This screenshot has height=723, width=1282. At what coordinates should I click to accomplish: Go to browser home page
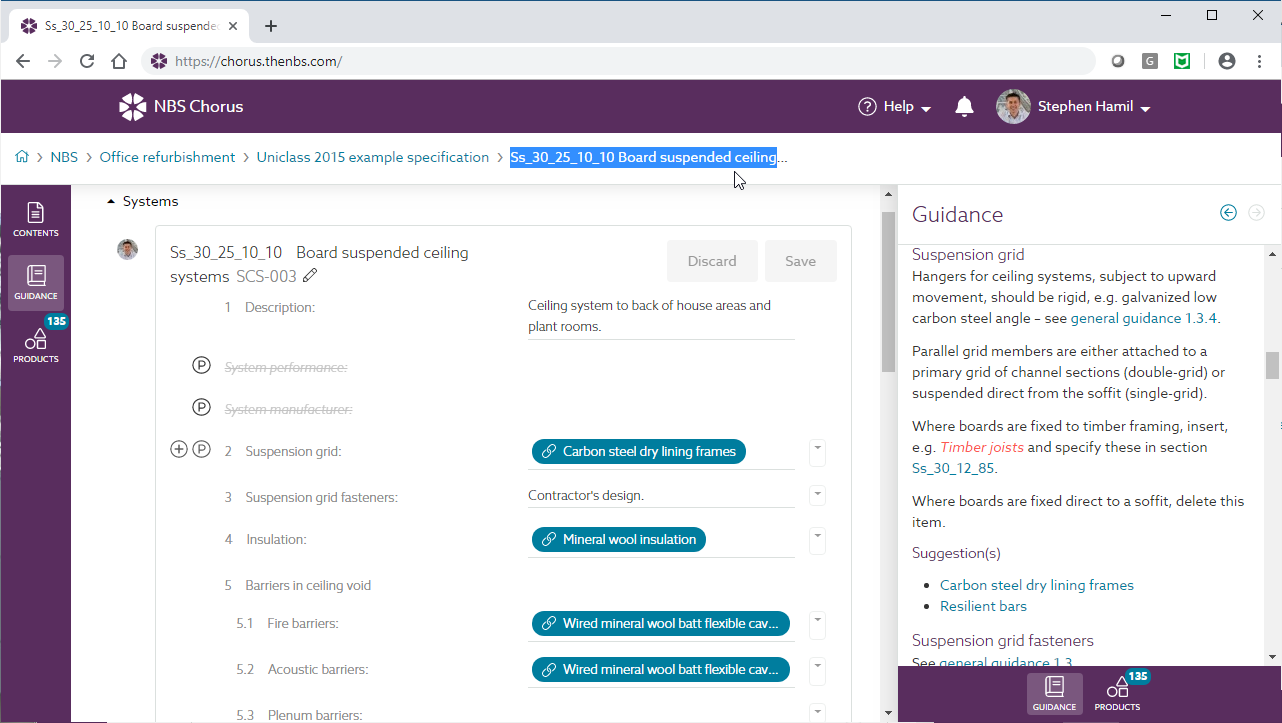[x=119, y=61]
